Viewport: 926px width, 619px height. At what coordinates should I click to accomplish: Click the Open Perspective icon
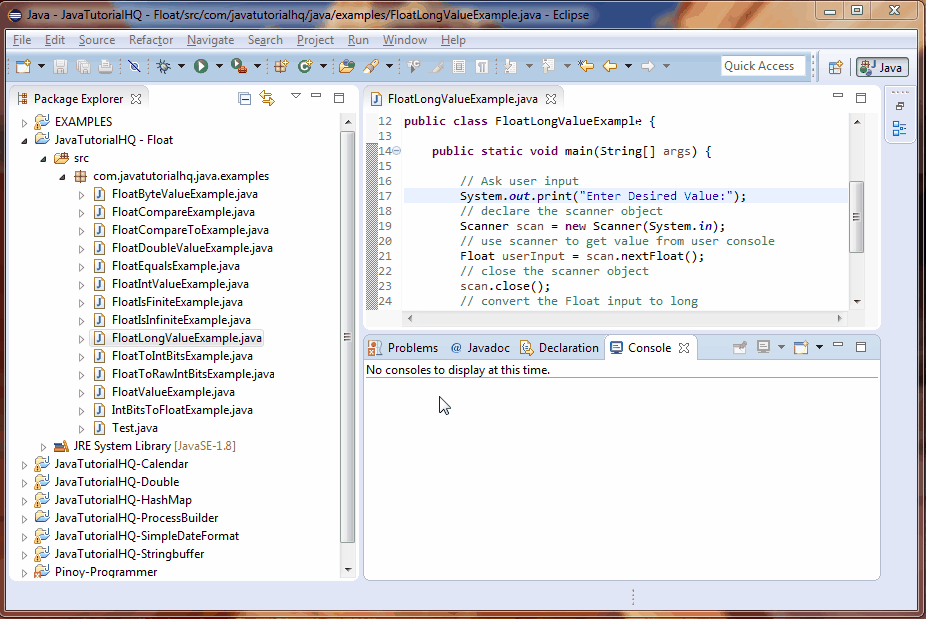pyautogui.click(x=836, y=67)
